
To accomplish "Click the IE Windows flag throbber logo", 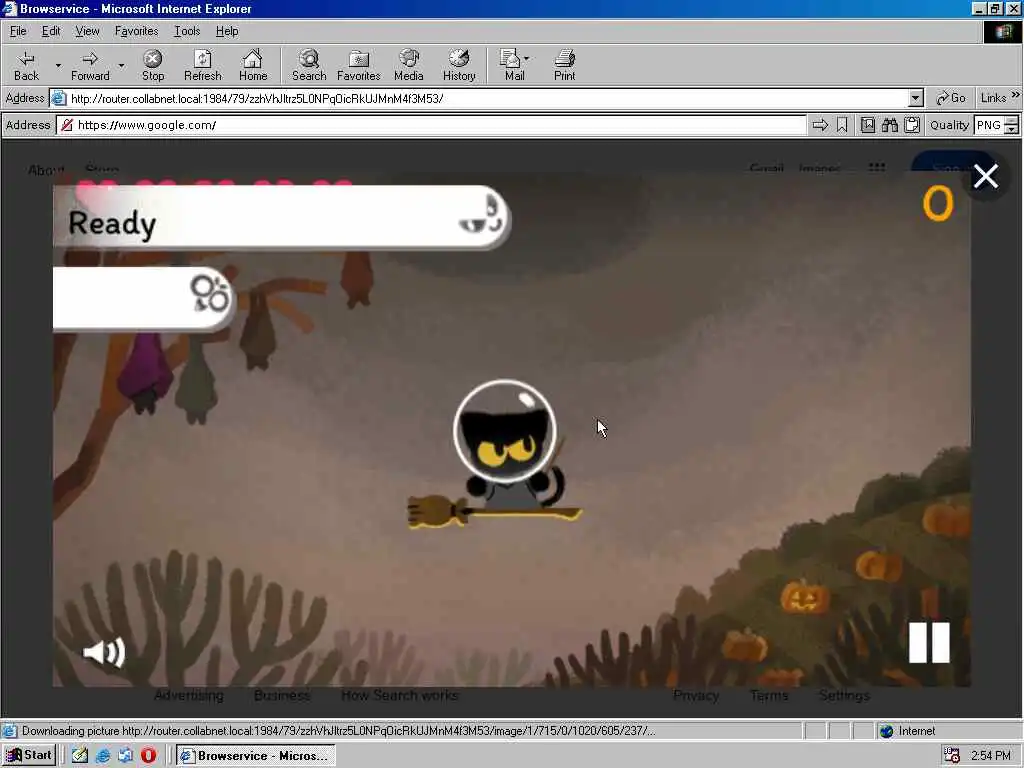I will pyautogui.click(x=1002, y=31).
